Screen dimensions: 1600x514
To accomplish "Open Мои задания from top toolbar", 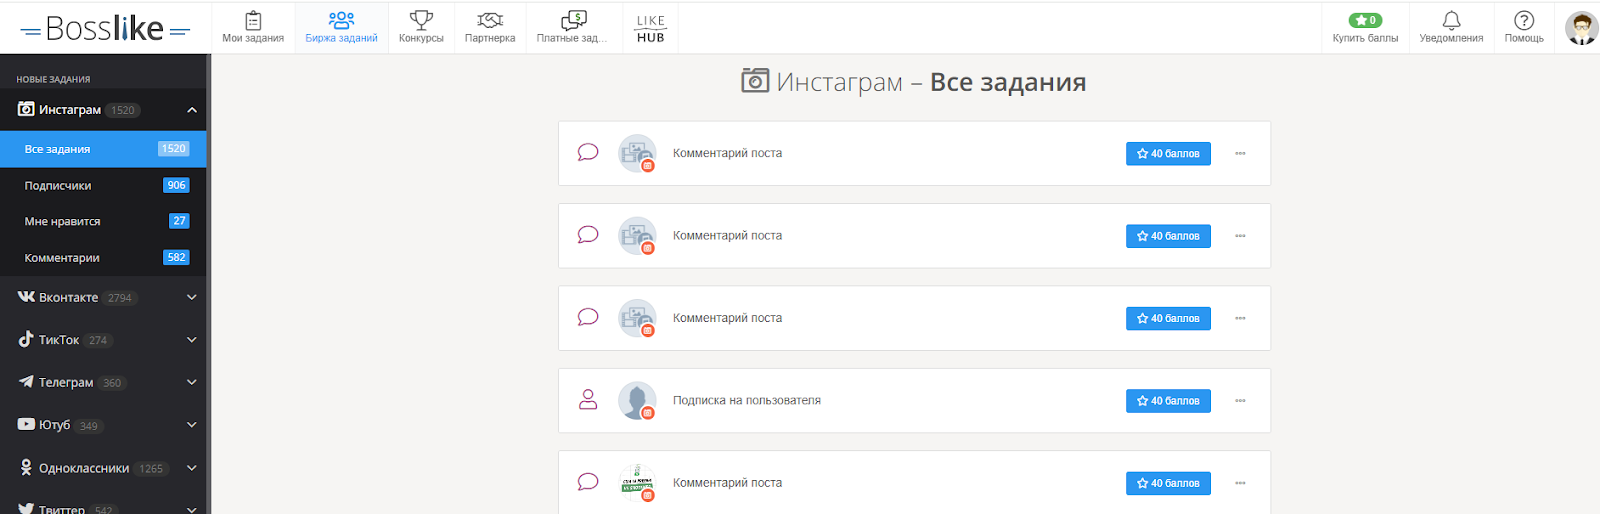I will click(253, 28).
